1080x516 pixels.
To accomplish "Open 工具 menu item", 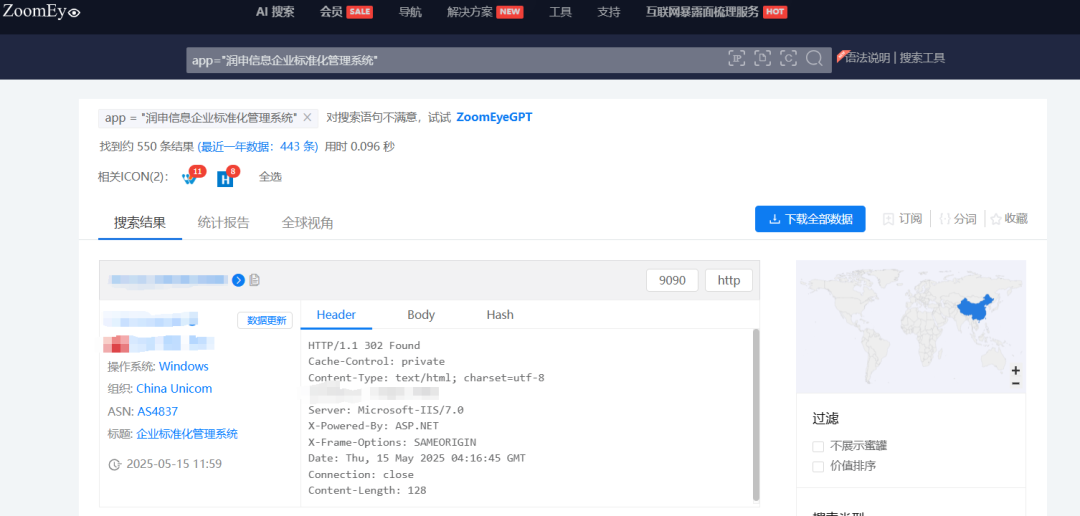I will click(561, 12).
